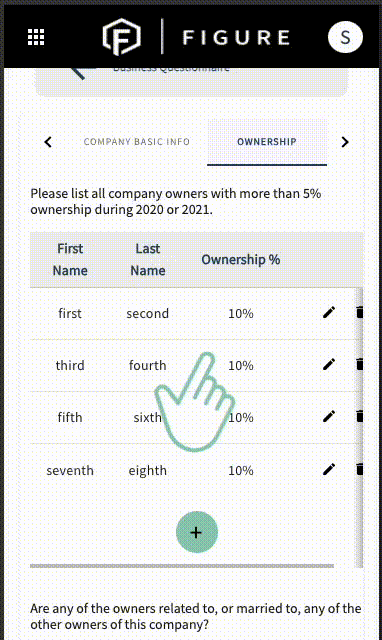Delete the first second owner row
The height and width of the screenshot is (640, 382).
(x=360, y=313)
